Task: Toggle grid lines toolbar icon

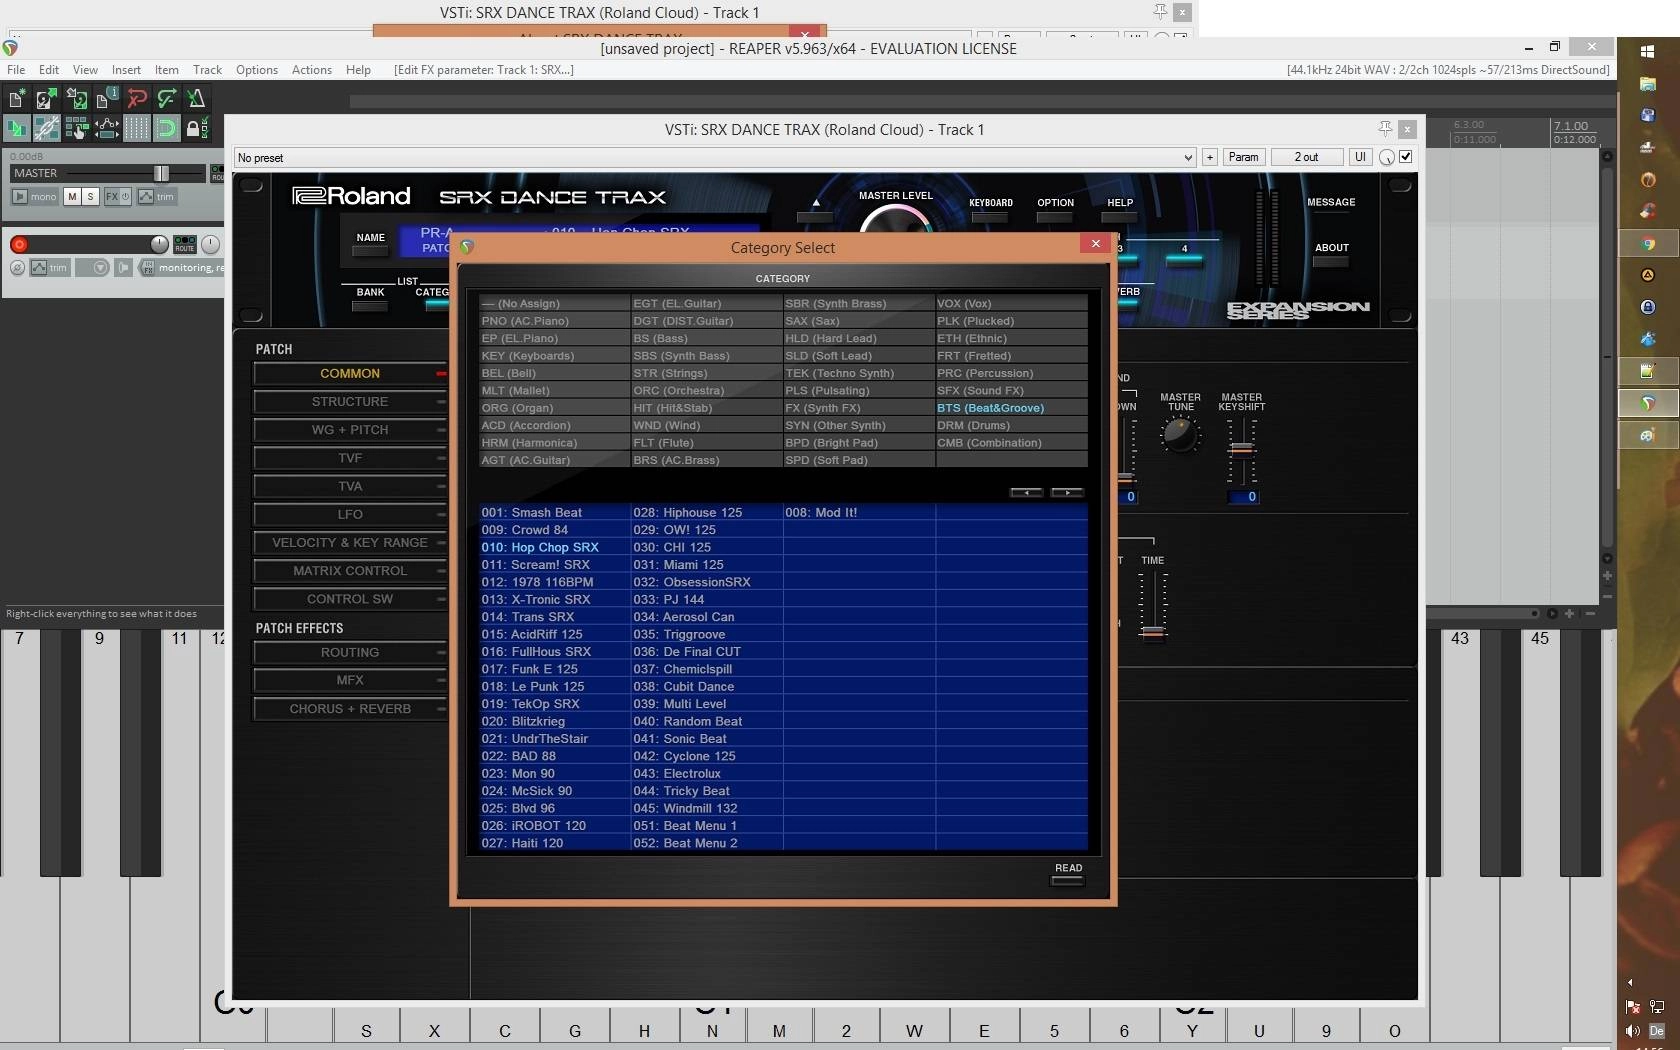Action: pyautogui.click(x=136, y=128)
